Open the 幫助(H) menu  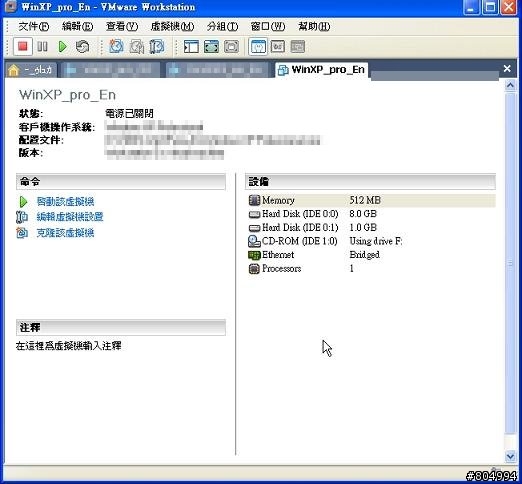pyautogui.click(x=314, y=26)
